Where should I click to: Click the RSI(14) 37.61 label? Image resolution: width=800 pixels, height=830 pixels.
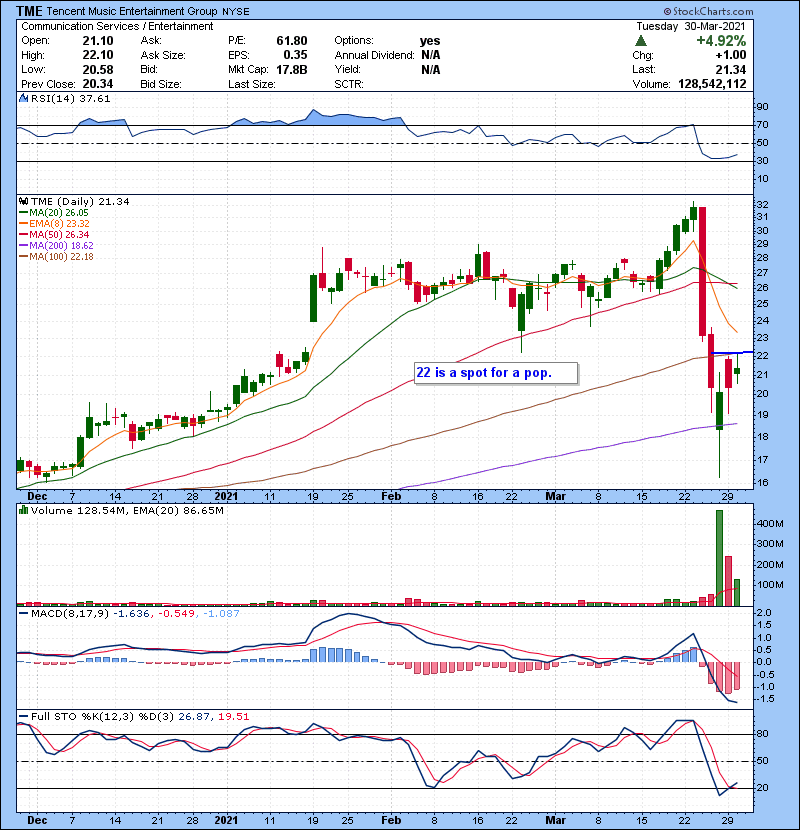pos(70,98)
